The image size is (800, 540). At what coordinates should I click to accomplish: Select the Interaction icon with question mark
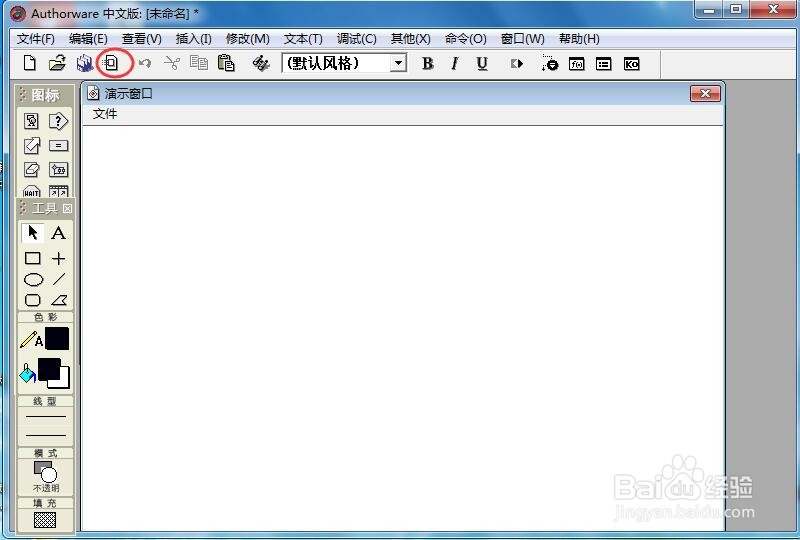(x=58, y=121)
